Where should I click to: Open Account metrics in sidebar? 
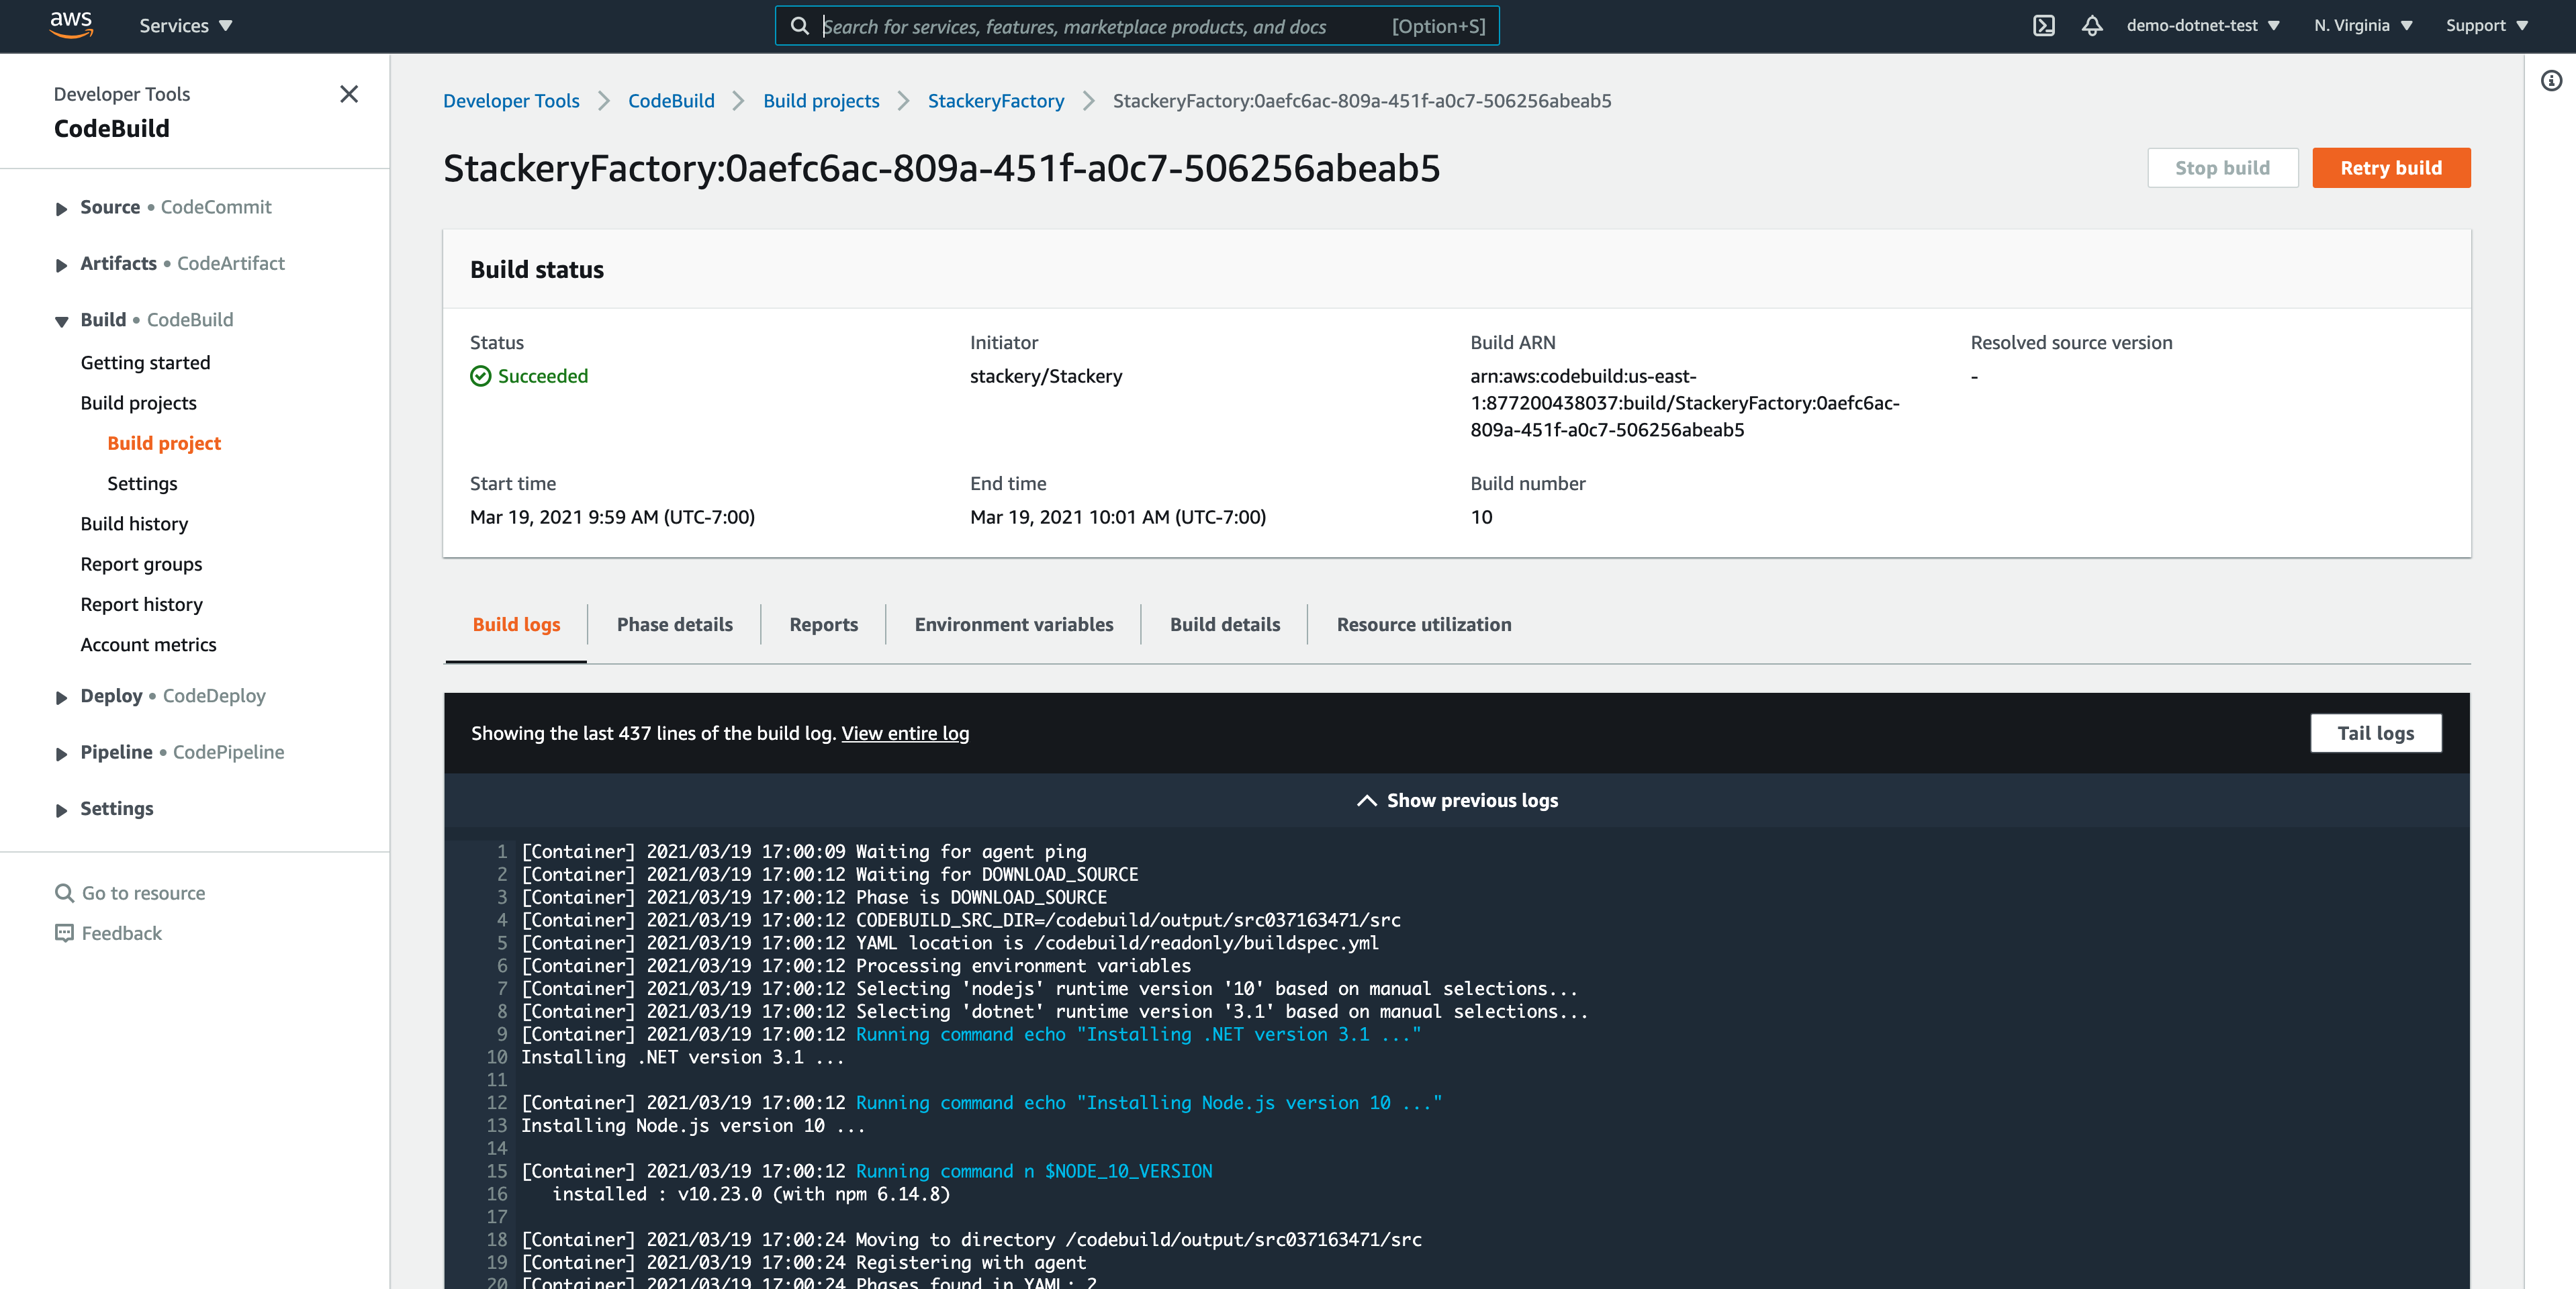tap(148, 645)
